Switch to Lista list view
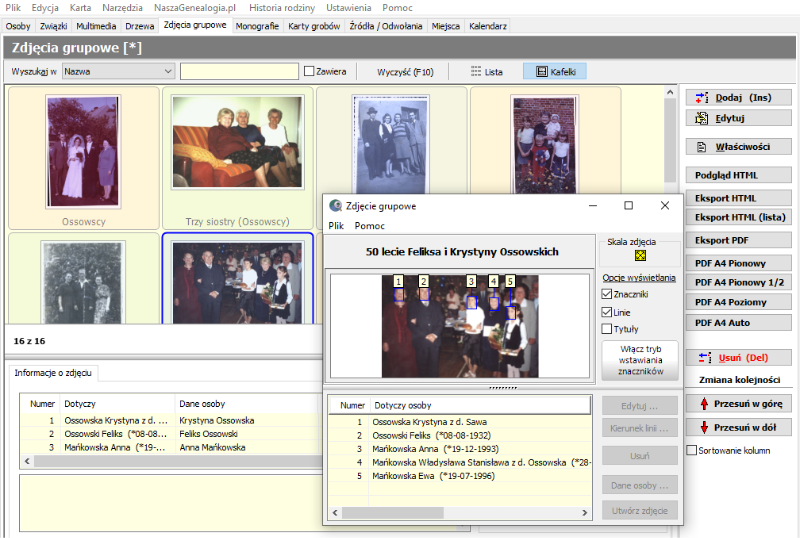The height and width of the screenshot is (538, 800). click(x=486, y=71)
